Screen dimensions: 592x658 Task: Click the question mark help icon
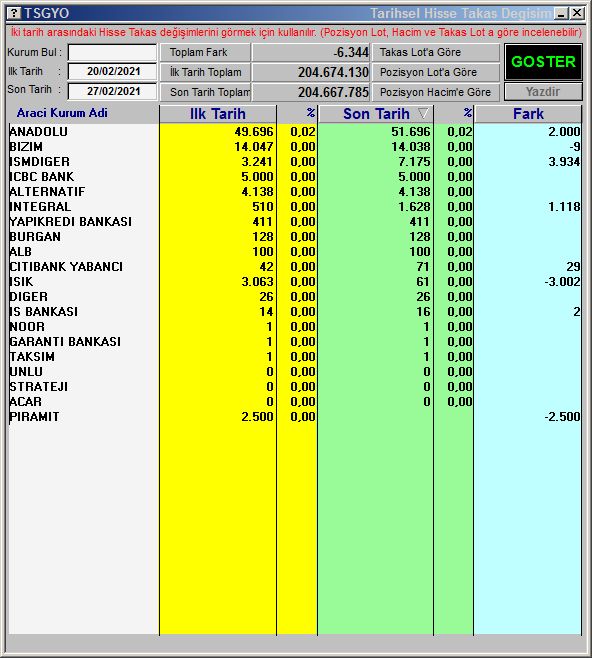pyautogui.click(x=14, y=13)
